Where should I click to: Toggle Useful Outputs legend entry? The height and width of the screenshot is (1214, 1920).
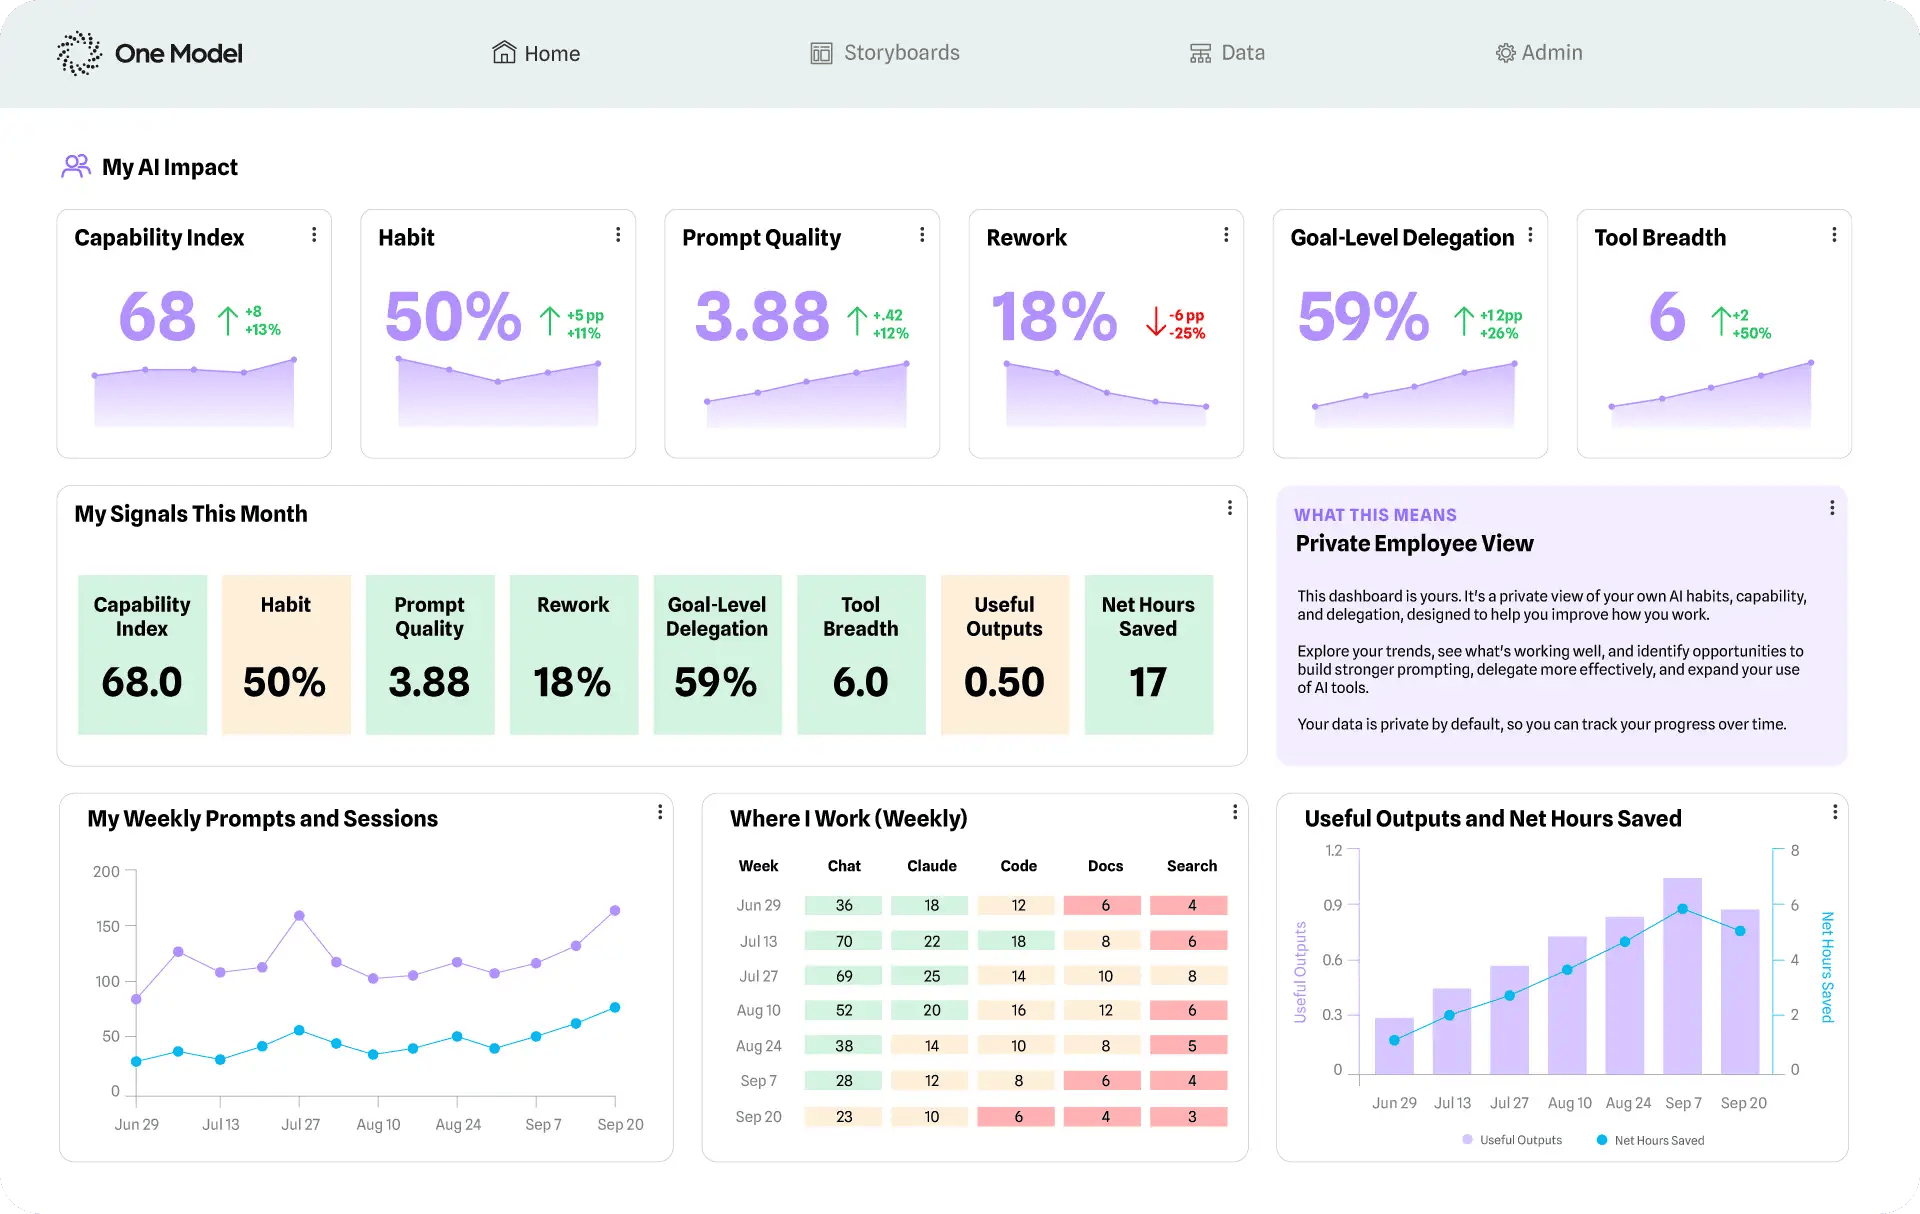(1512, 1140)
